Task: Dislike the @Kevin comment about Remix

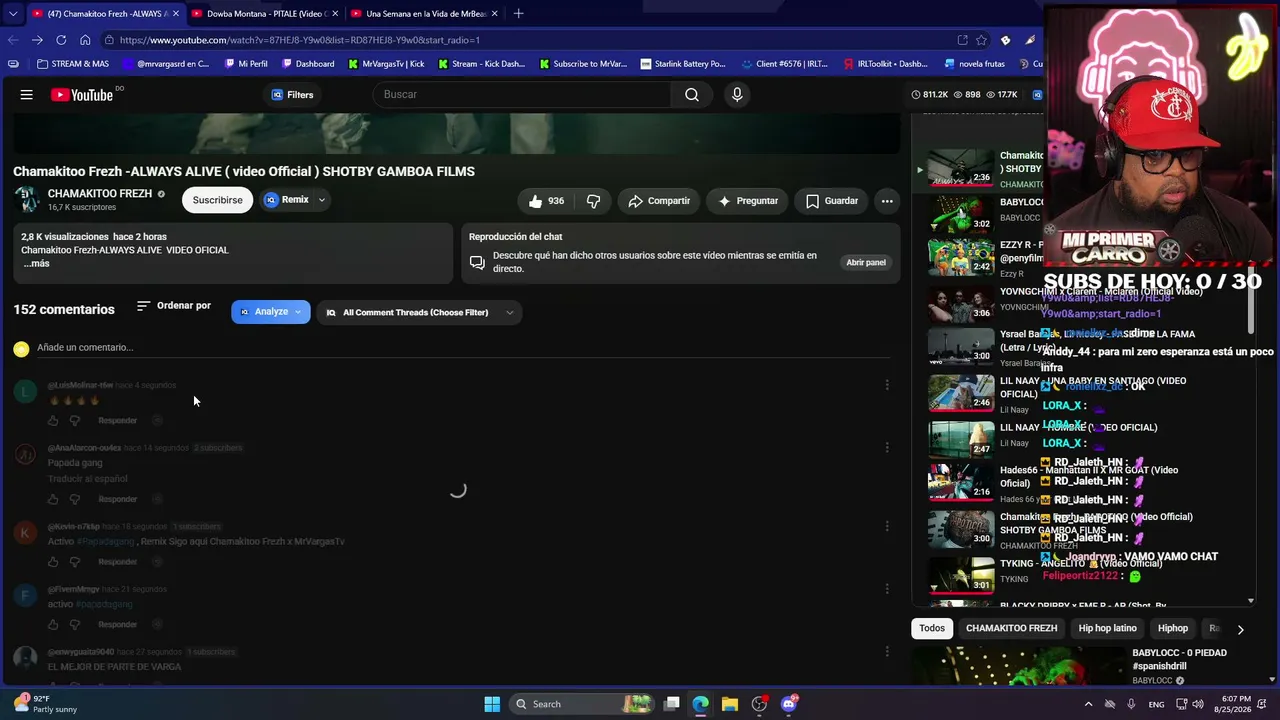Action: pos(74,562)
